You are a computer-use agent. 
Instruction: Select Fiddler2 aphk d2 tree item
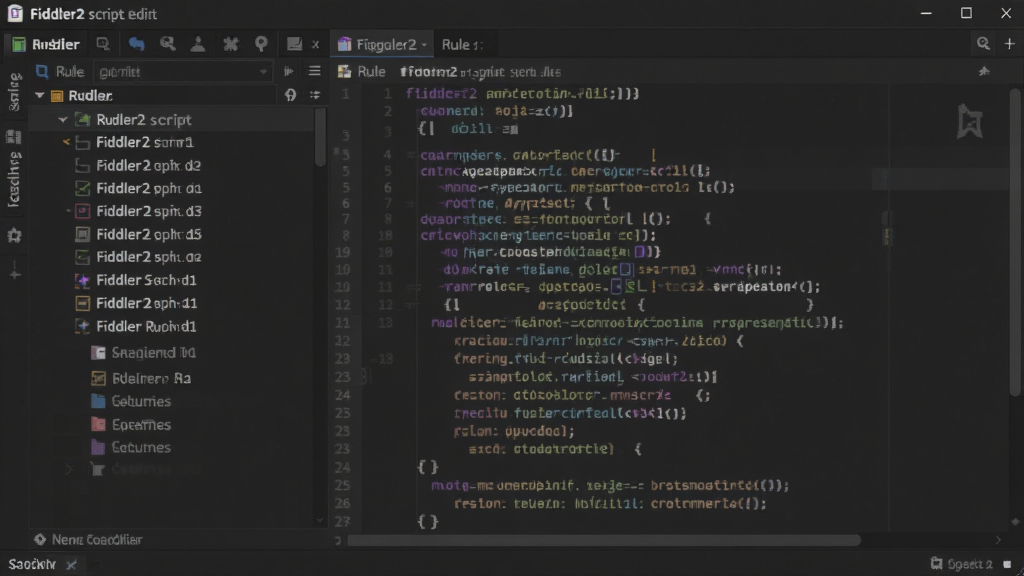tap(148, 166)
